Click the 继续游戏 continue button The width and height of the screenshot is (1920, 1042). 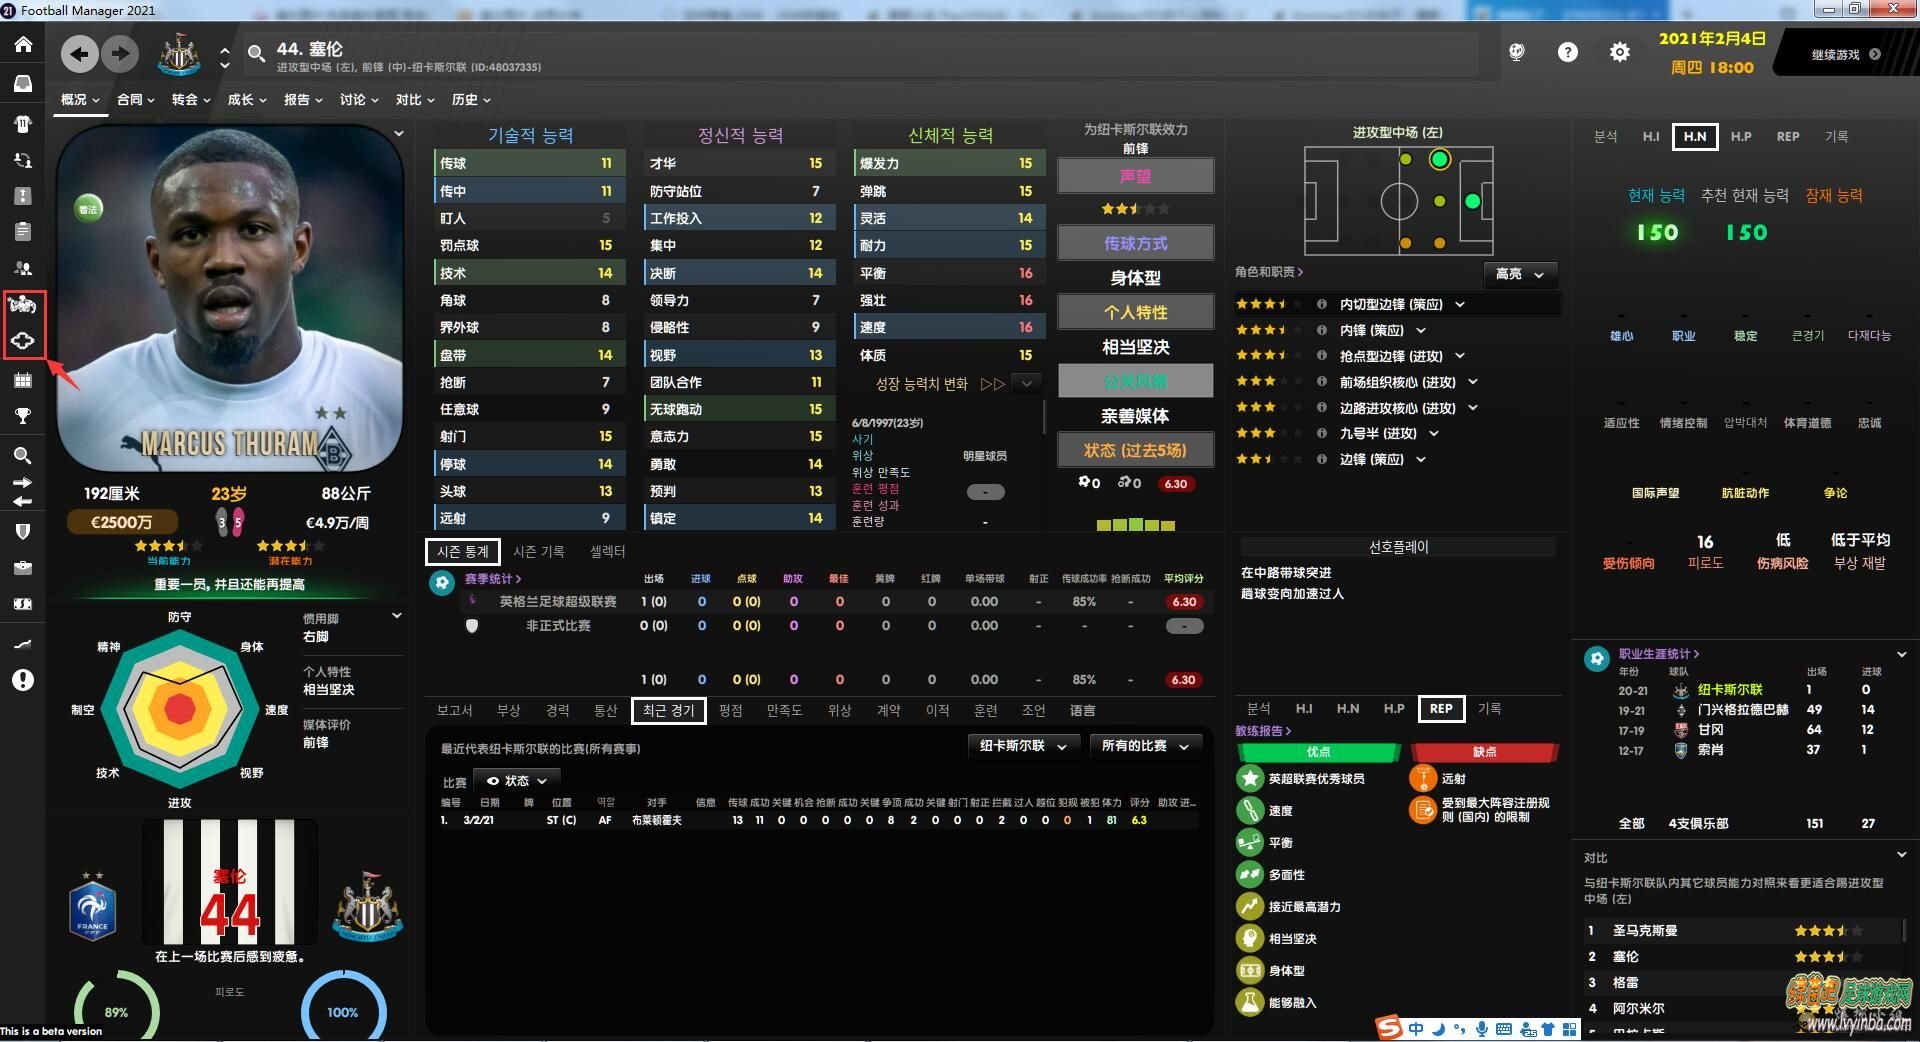tap(1845, 54)
